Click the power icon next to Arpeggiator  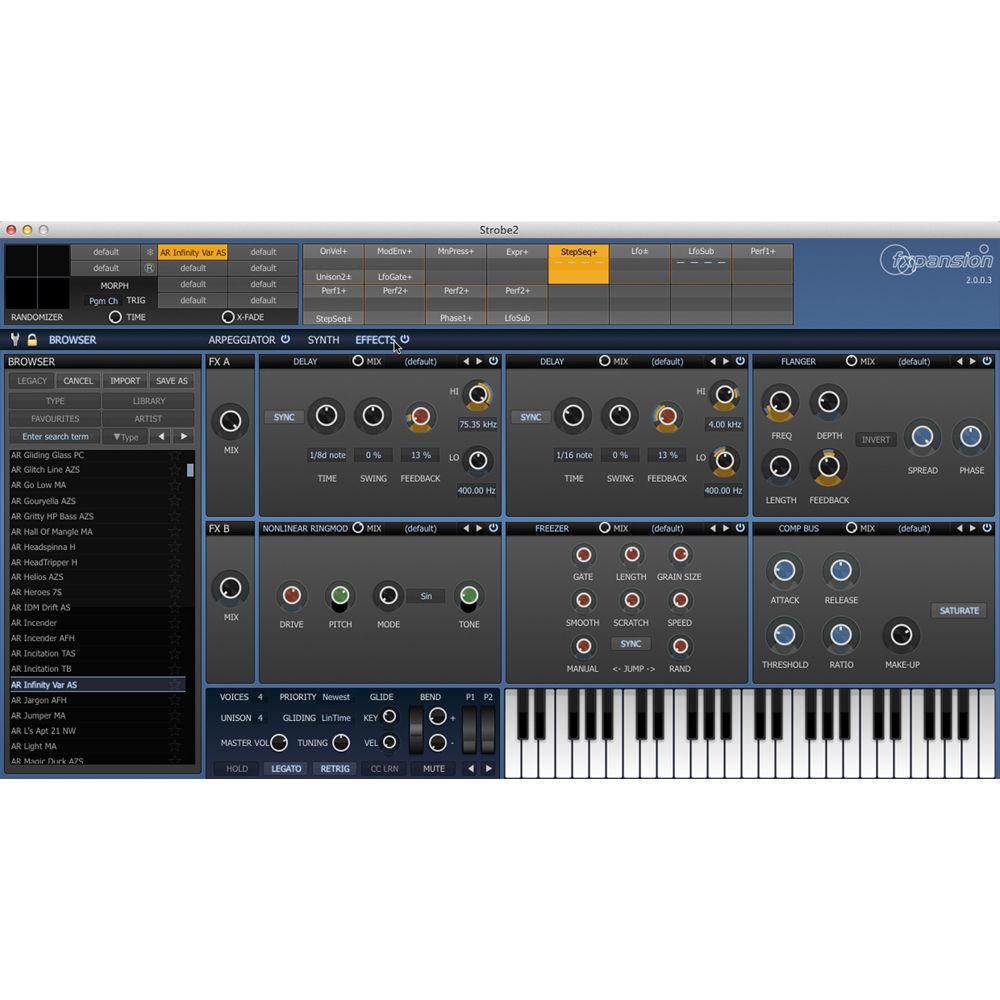coord(287,339)
